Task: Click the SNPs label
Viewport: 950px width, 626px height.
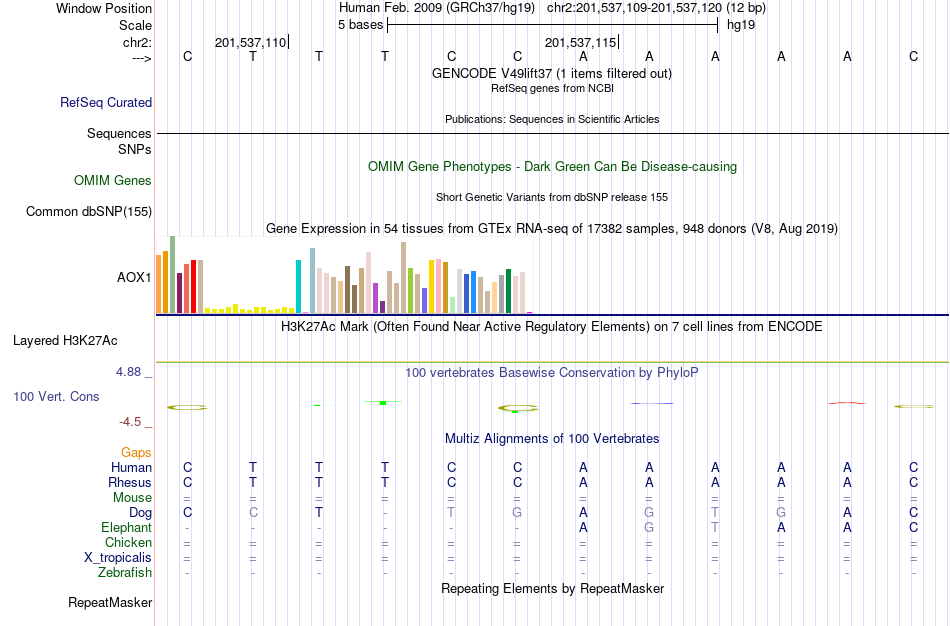Action: click(135, 149)
